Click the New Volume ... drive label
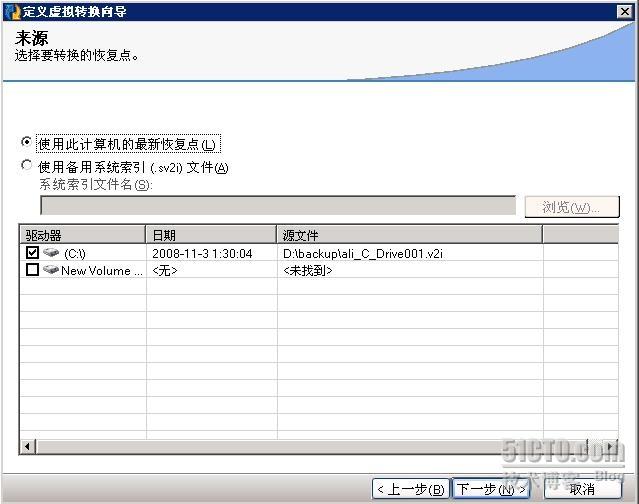639x504 pixels. point(102,271)
